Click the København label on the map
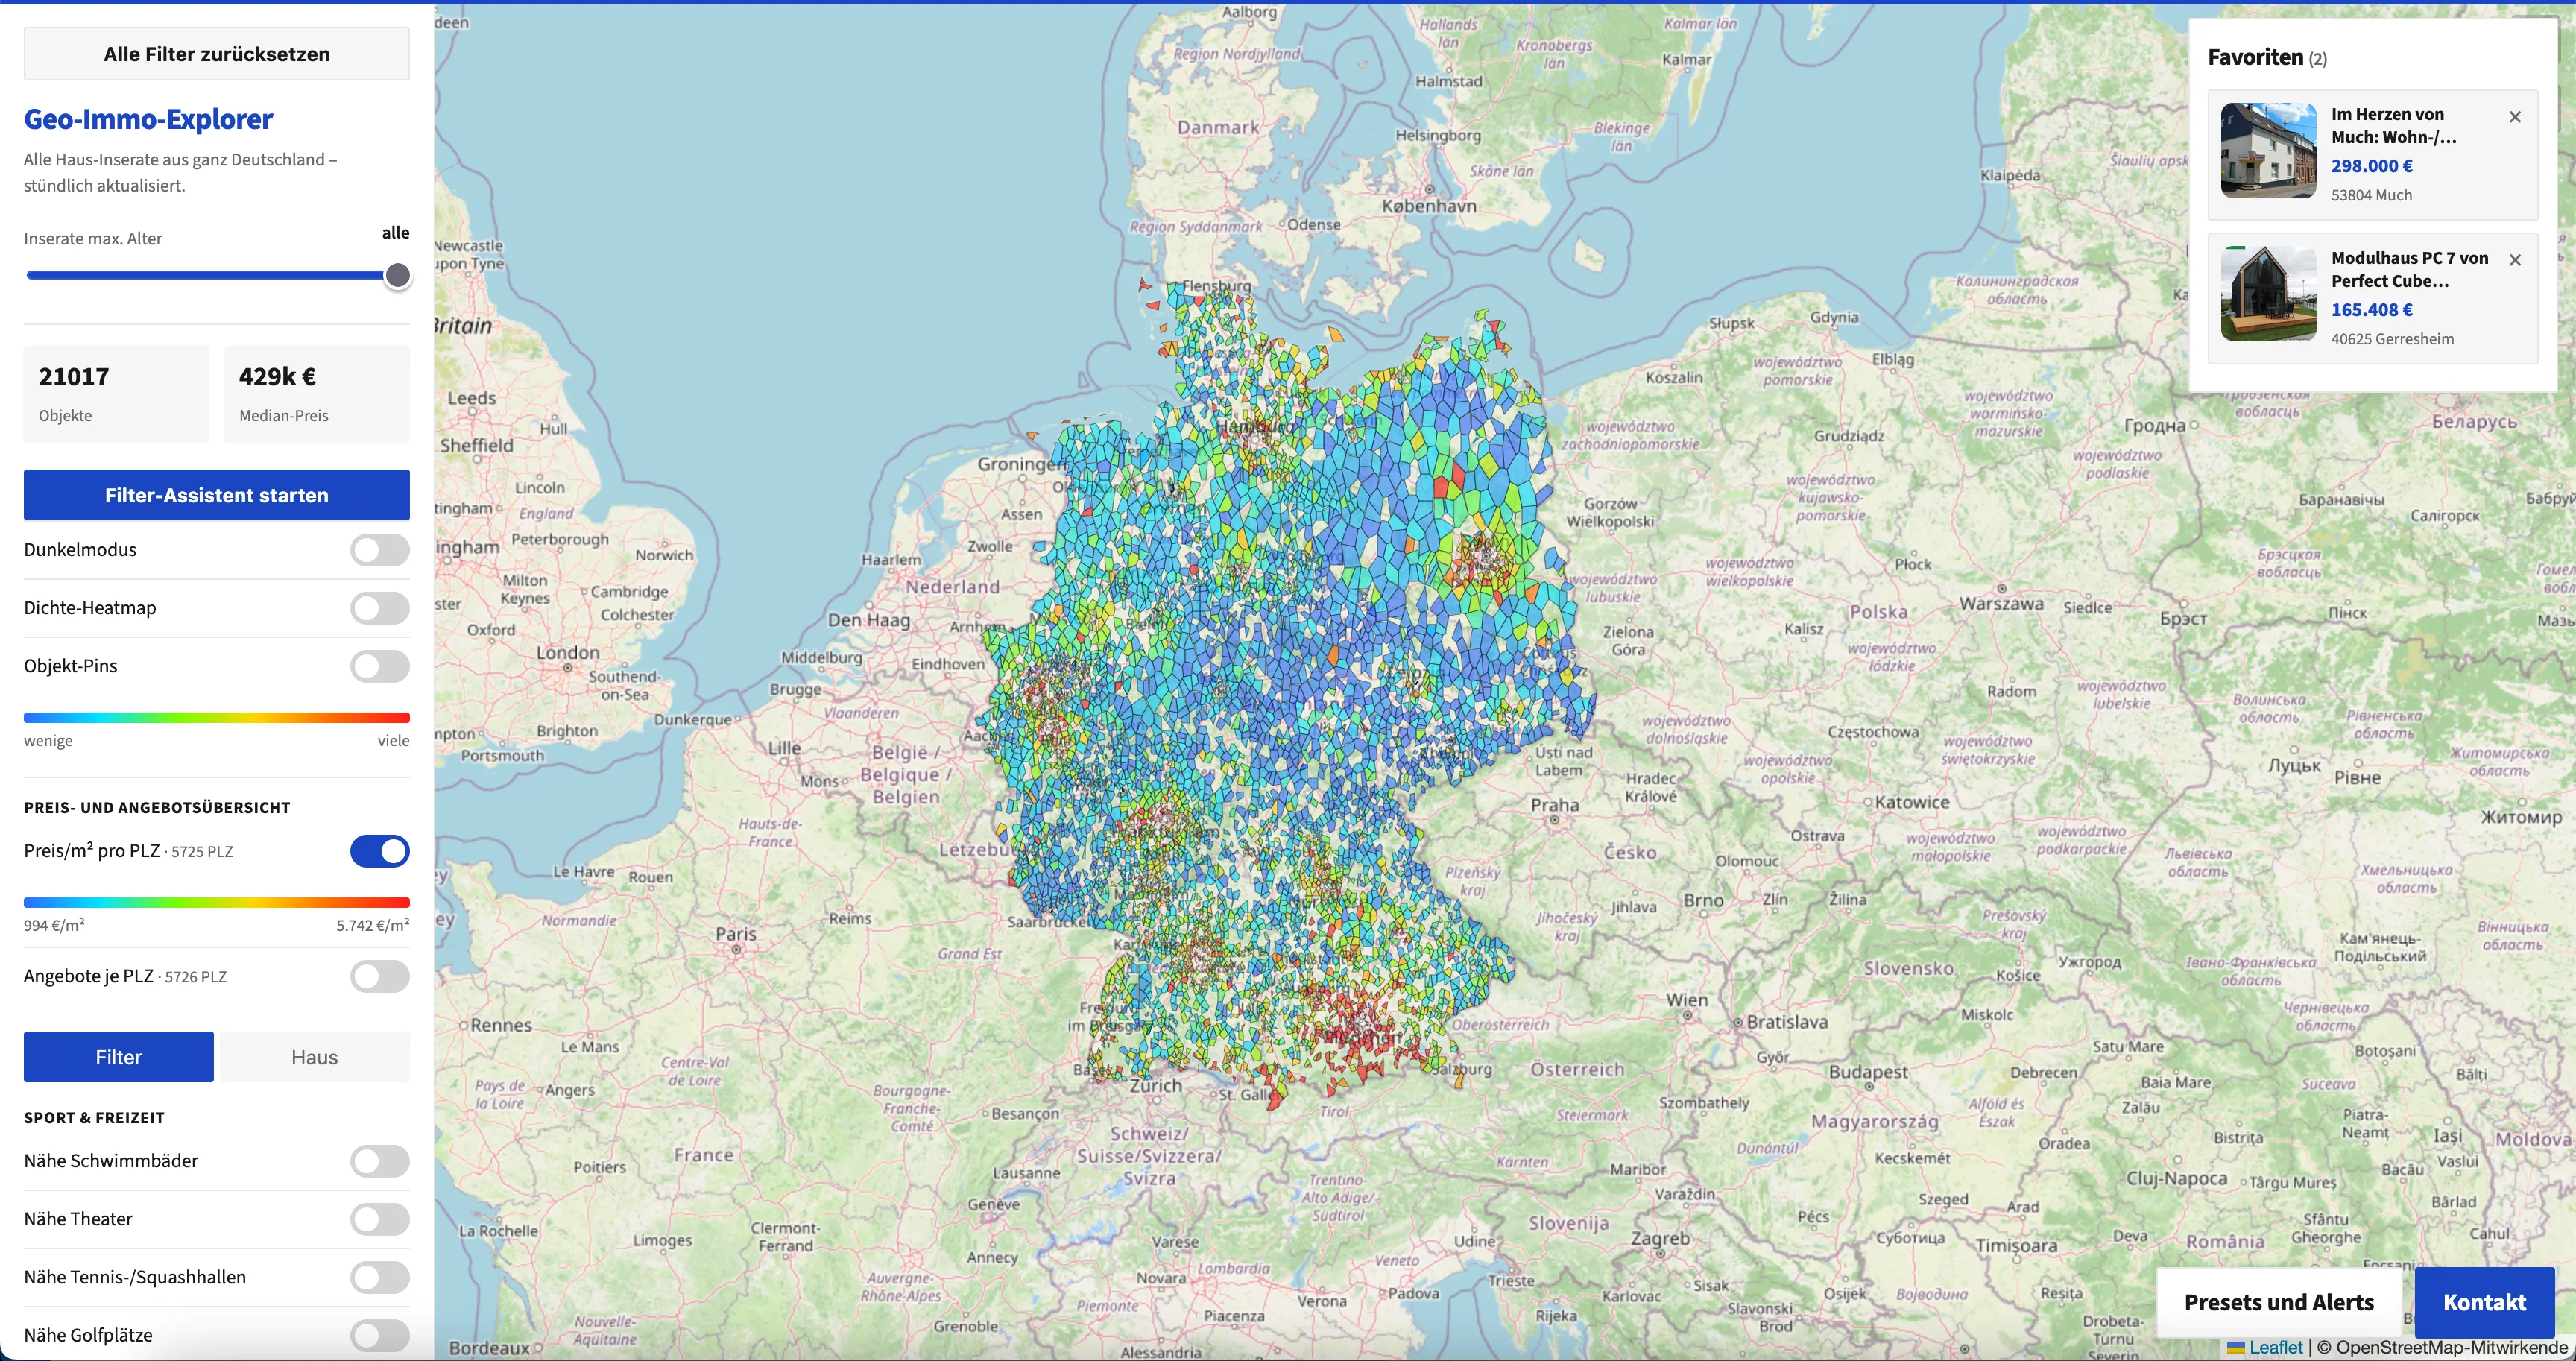Image resolution: width=2576 pixels, height=1361 pixels. pyautogui.click(x=1429, y=206)
